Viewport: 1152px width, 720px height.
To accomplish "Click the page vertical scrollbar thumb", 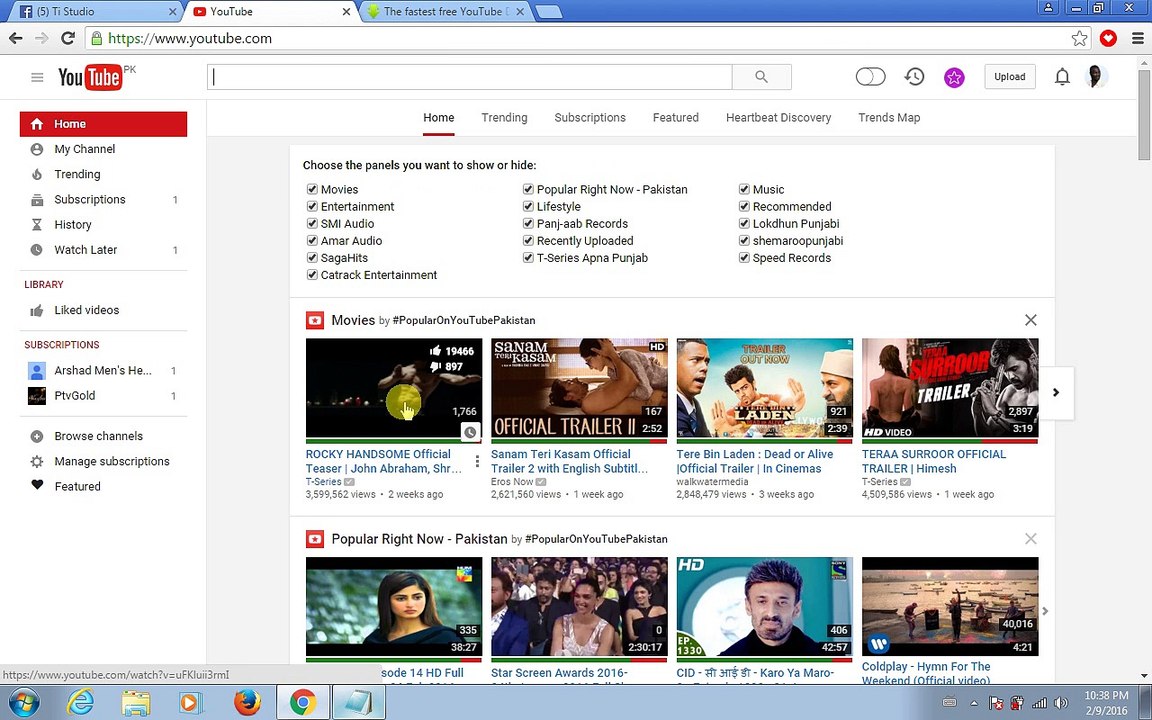I will click(x=1144, y=115).
